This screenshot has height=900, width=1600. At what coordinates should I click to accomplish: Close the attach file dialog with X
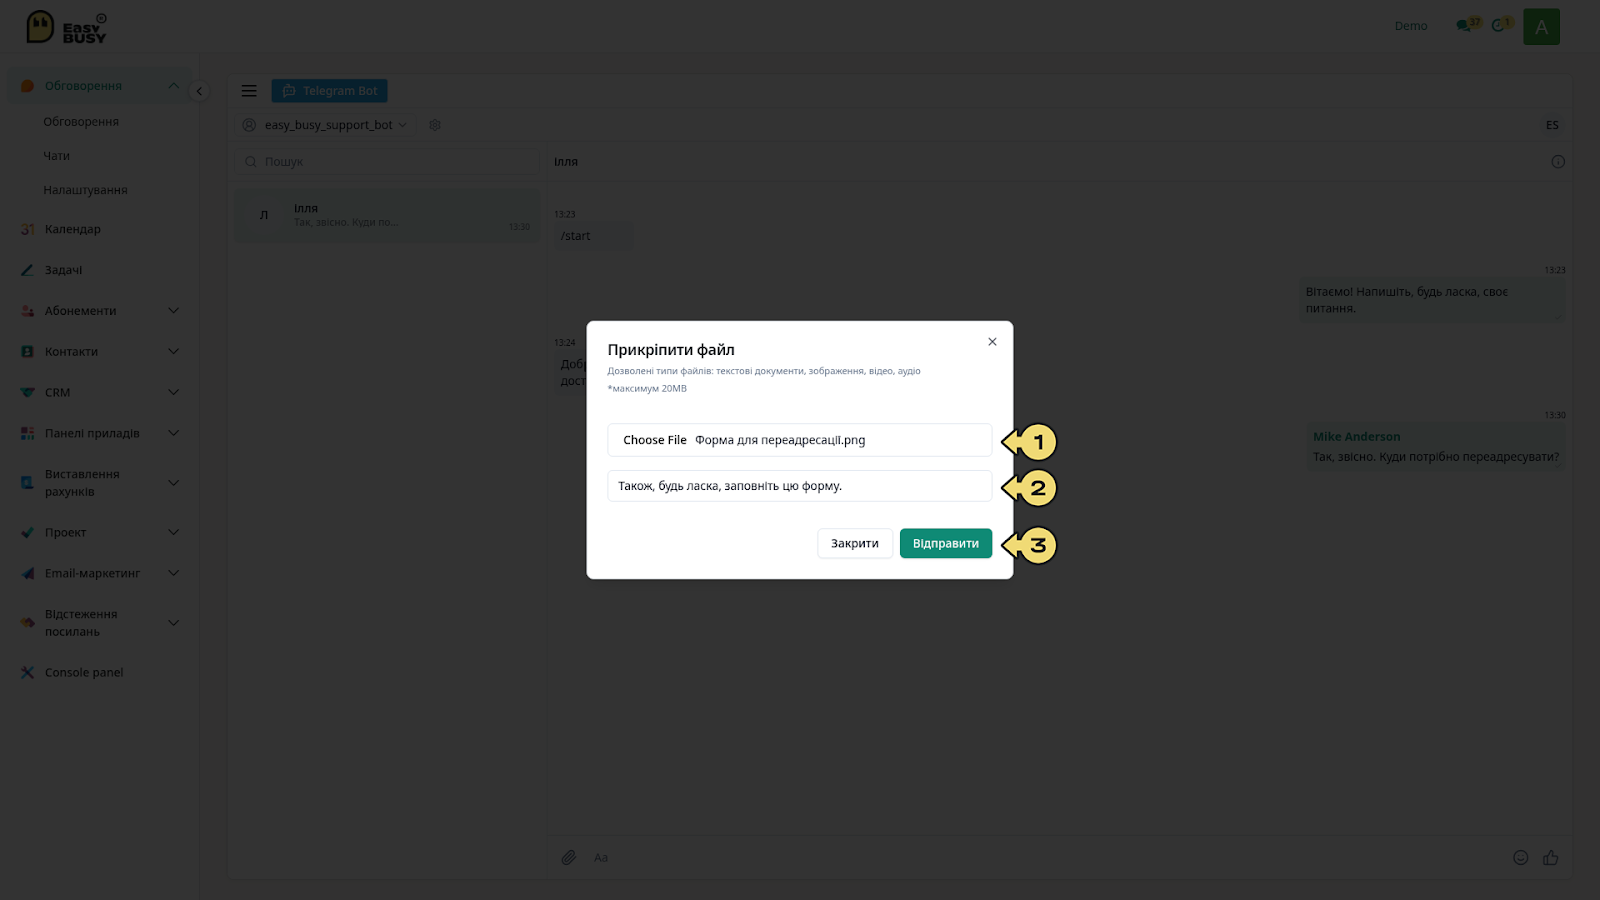tap(992, 342)
